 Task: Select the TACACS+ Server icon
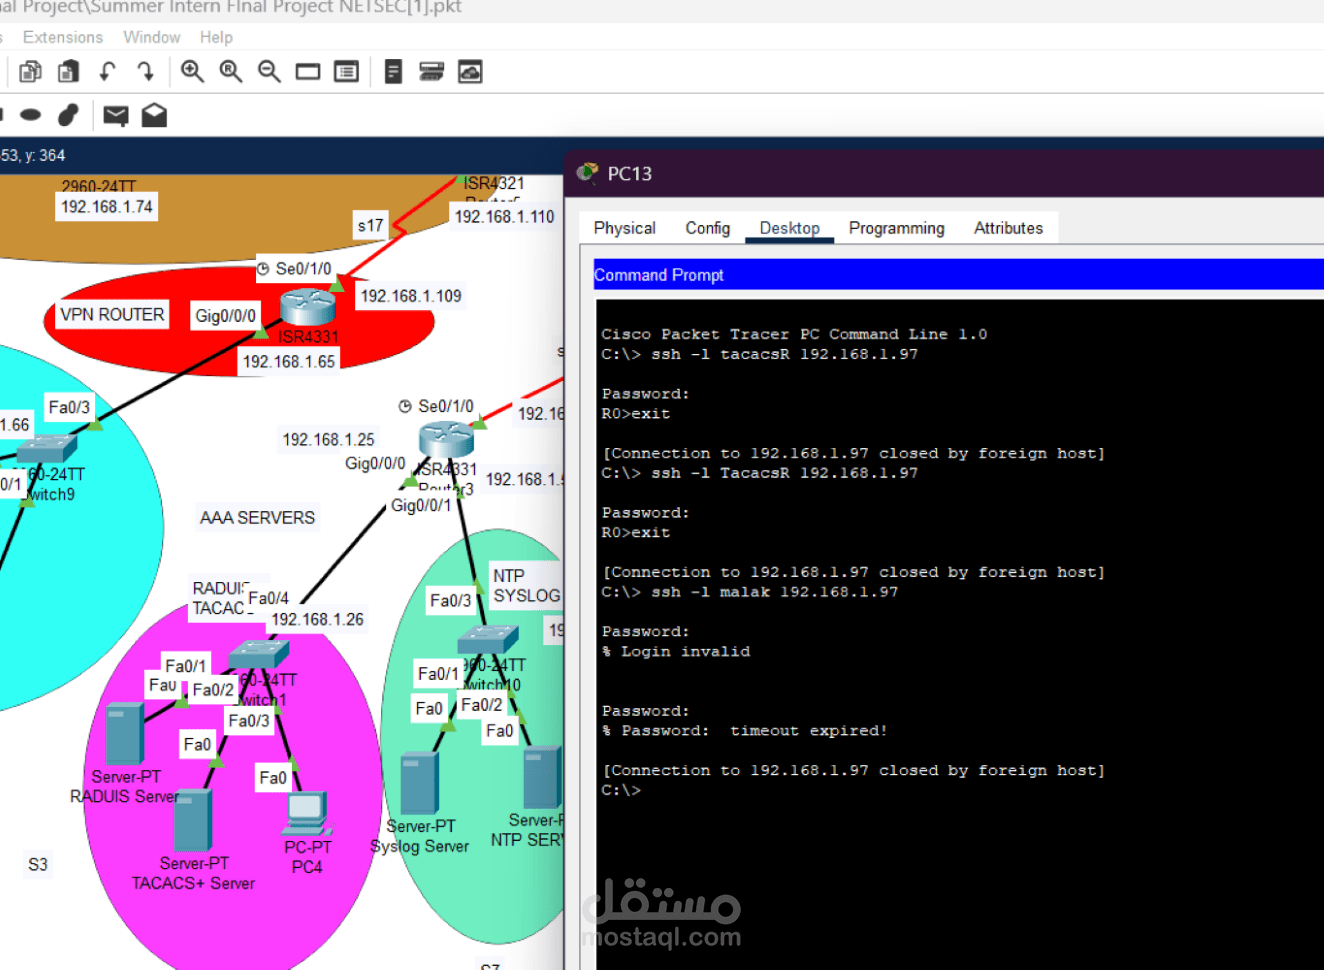pos(192,821)
